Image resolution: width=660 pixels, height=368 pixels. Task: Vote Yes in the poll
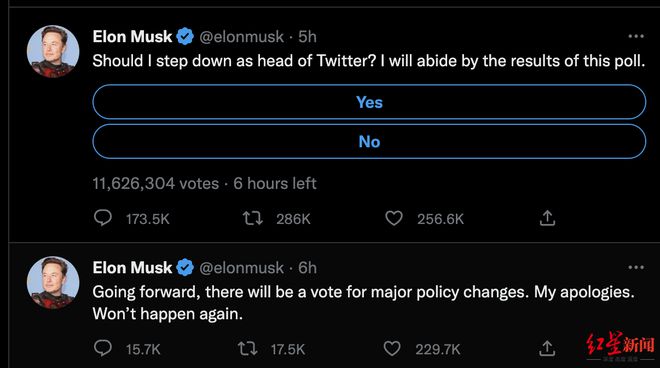[369, 102]
